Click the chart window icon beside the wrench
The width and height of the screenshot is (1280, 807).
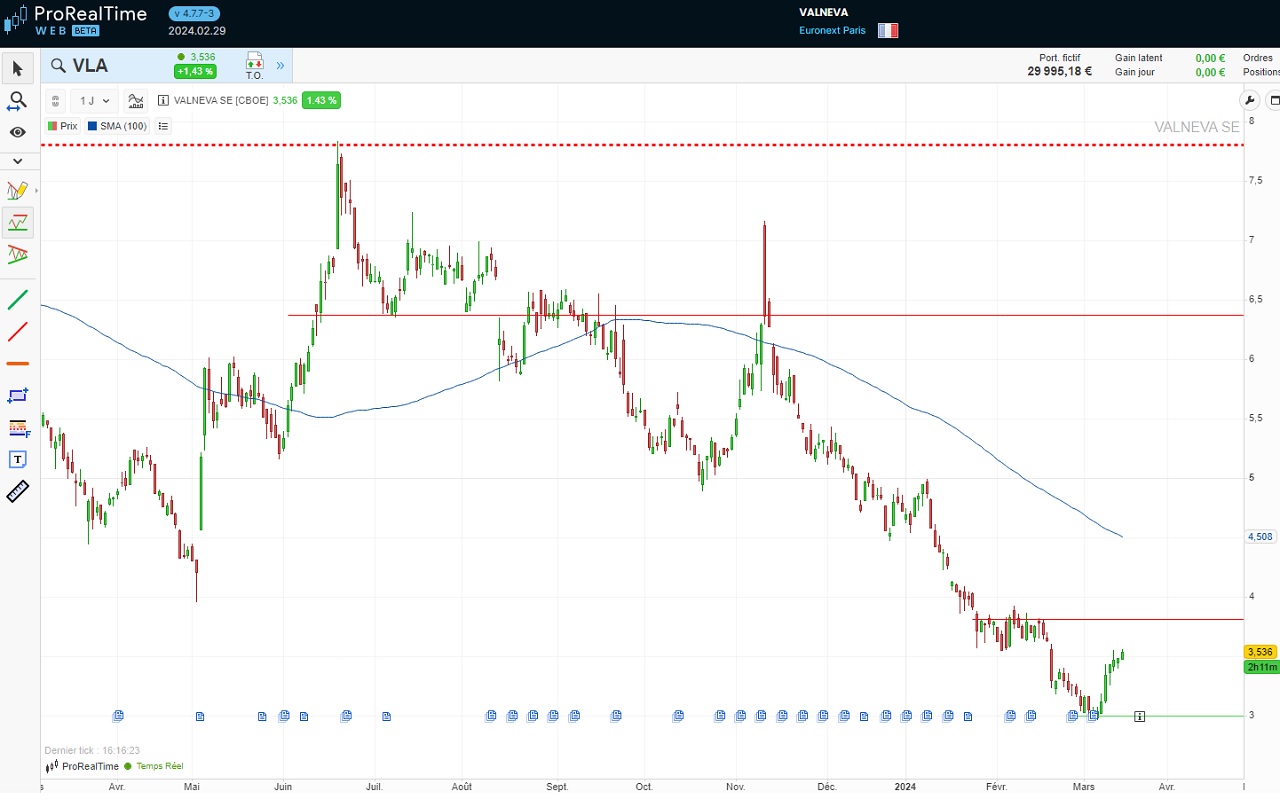[x=1273, y=100]
